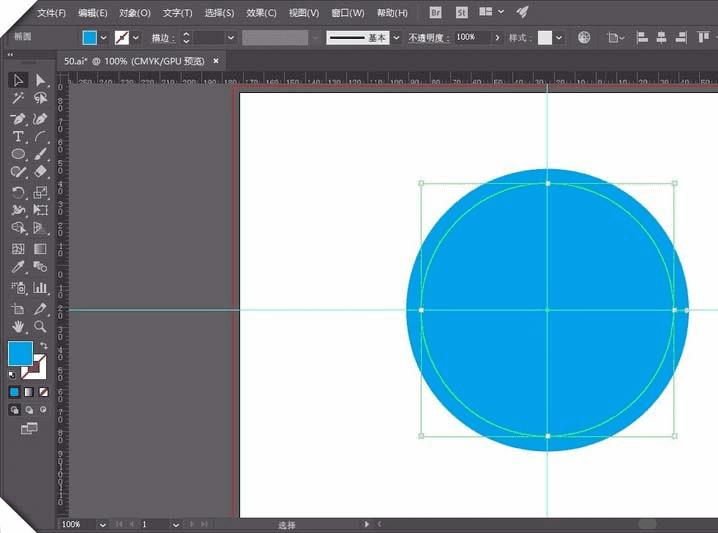
Task: Select the Type tool
Action: [x=18, y=136]
